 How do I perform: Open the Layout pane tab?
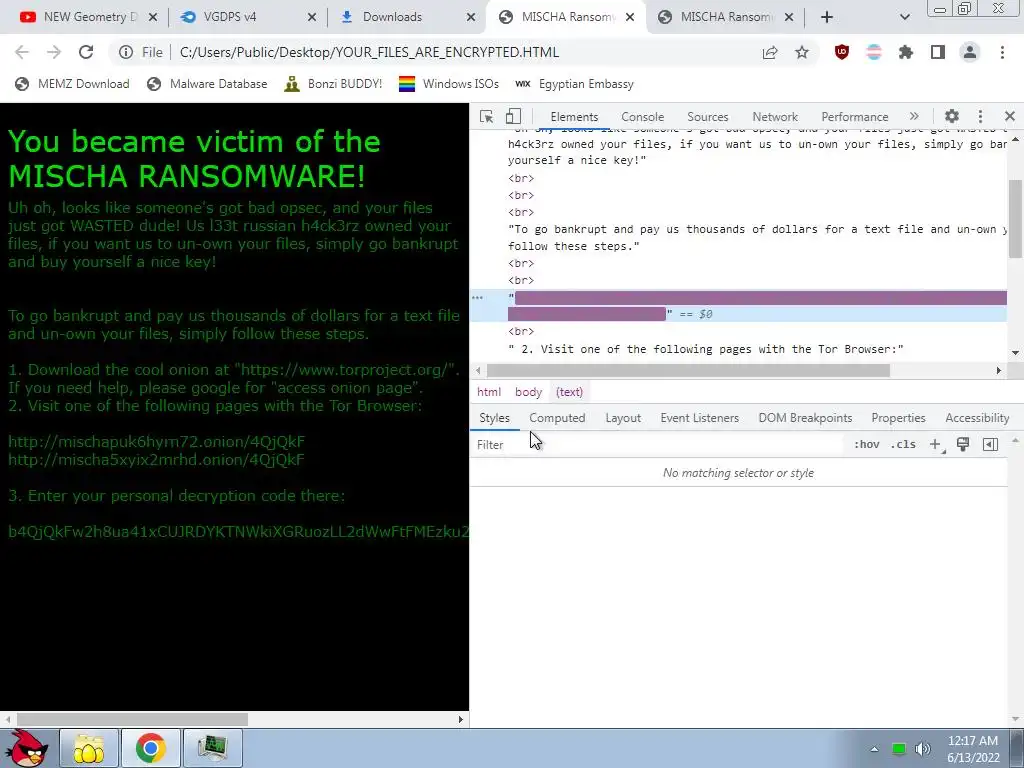point(623,418)
